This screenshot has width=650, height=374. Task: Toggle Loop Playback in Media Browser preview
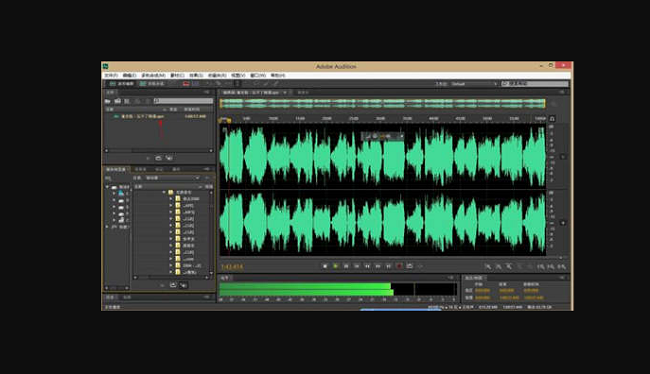pos(173,285)
